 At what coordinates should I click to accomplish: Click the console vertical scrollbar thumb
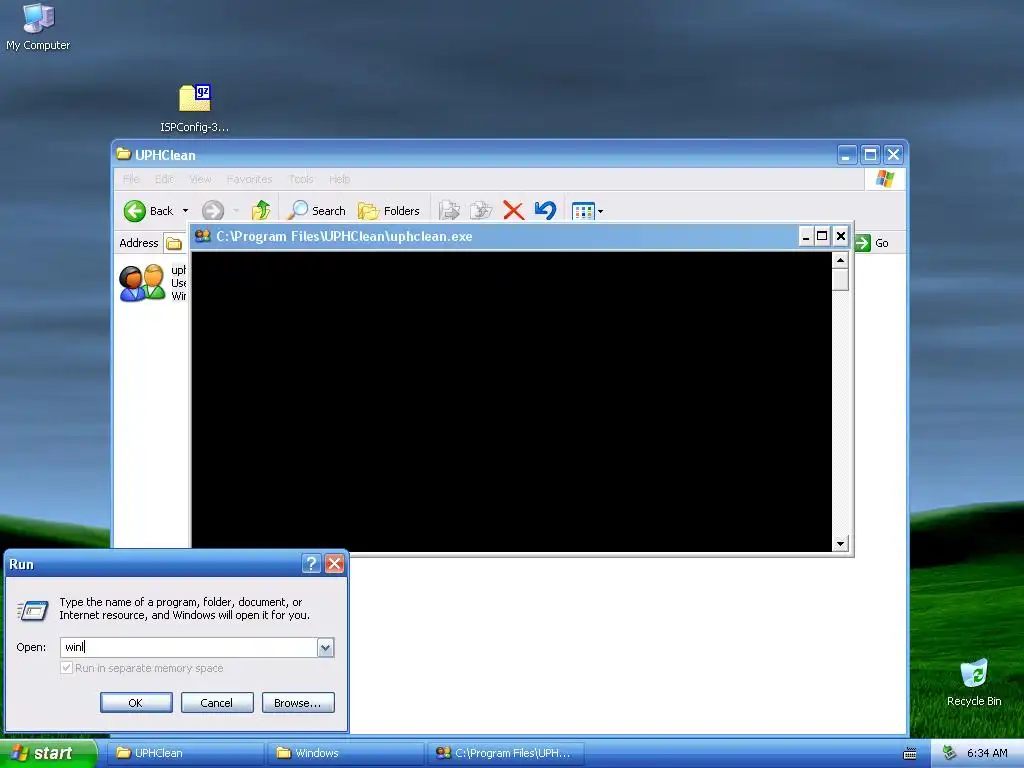coord(840,280)
